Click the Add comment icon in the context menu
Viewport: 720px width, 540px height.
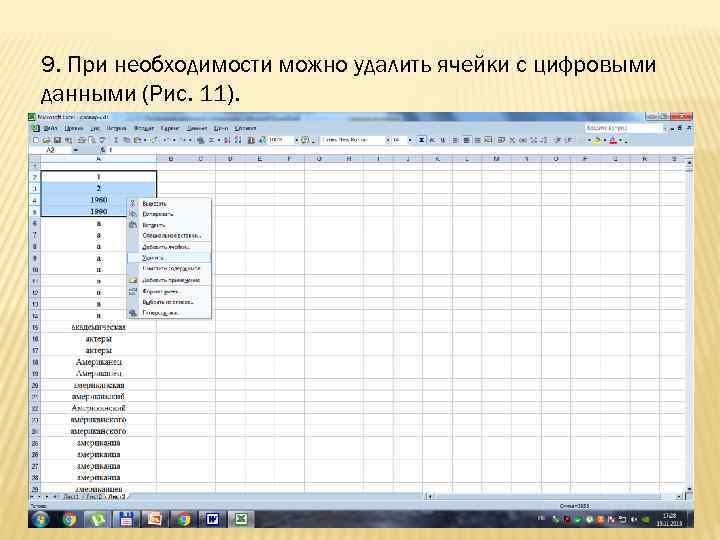click(x=133, y=280)
